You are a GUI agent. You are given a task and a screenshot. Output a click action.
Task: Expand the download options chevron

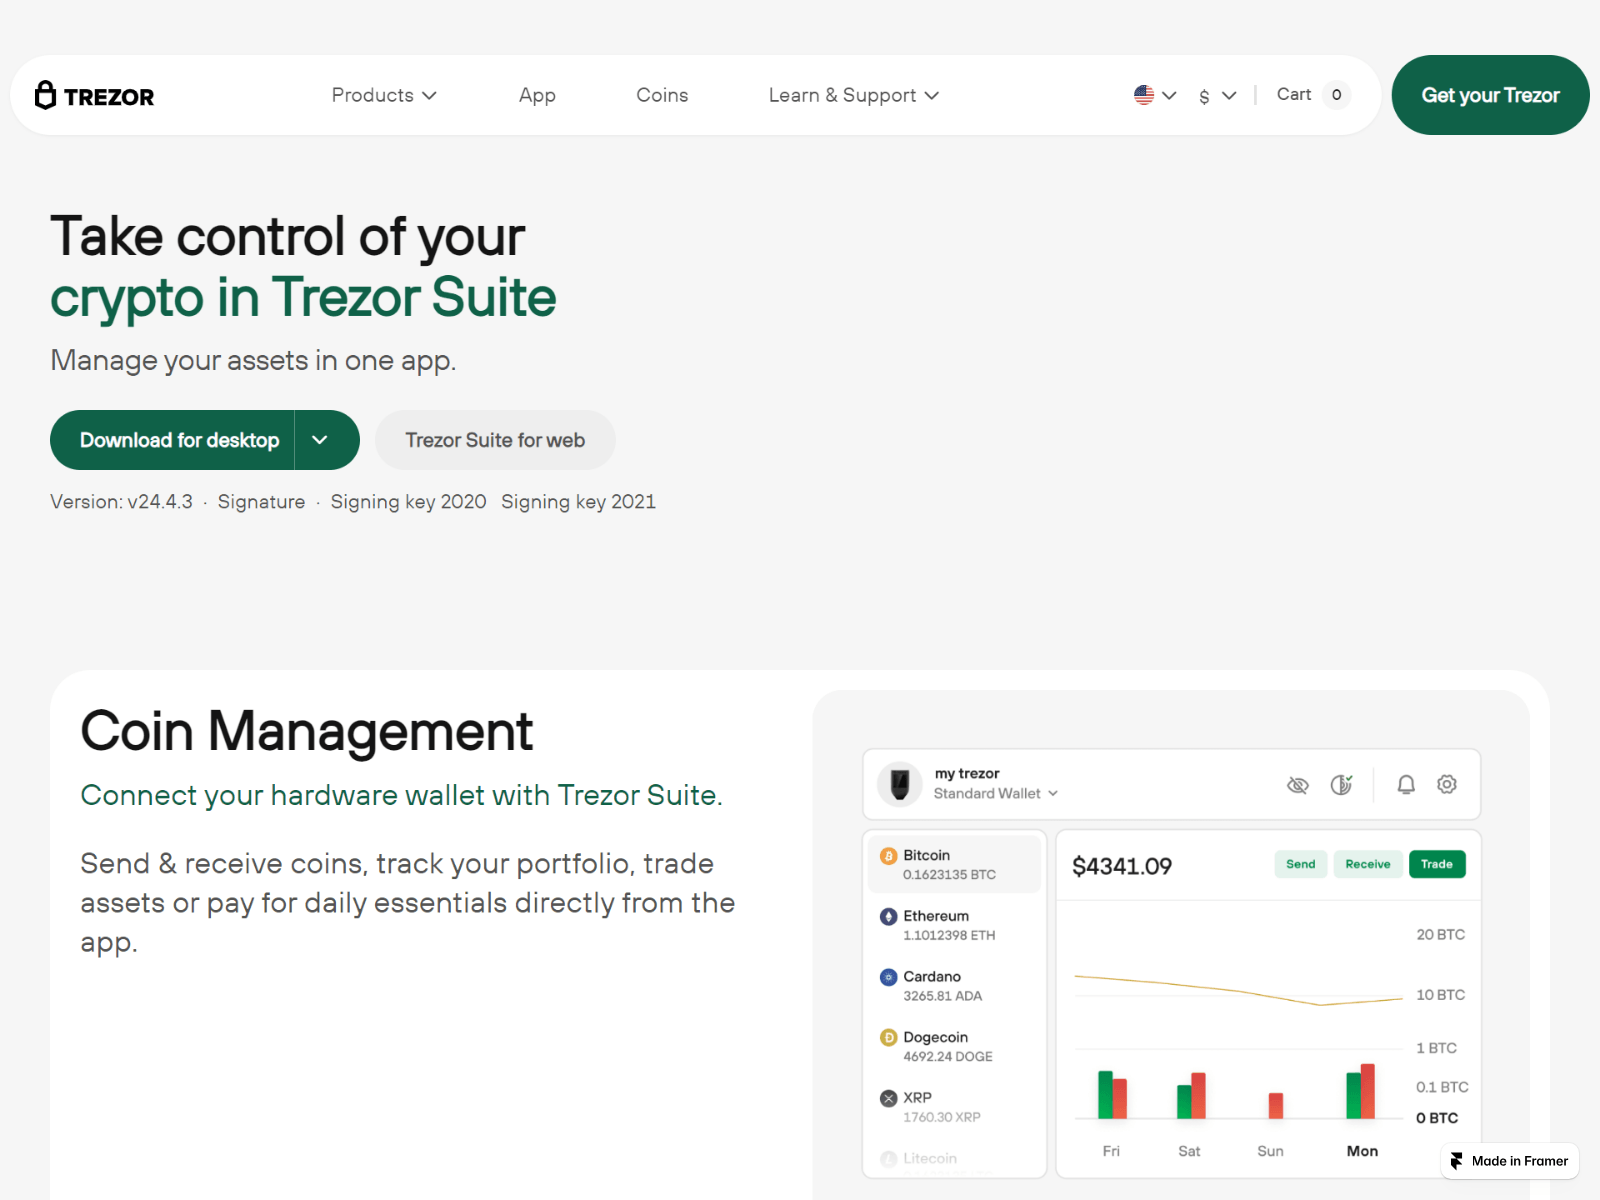320,440
